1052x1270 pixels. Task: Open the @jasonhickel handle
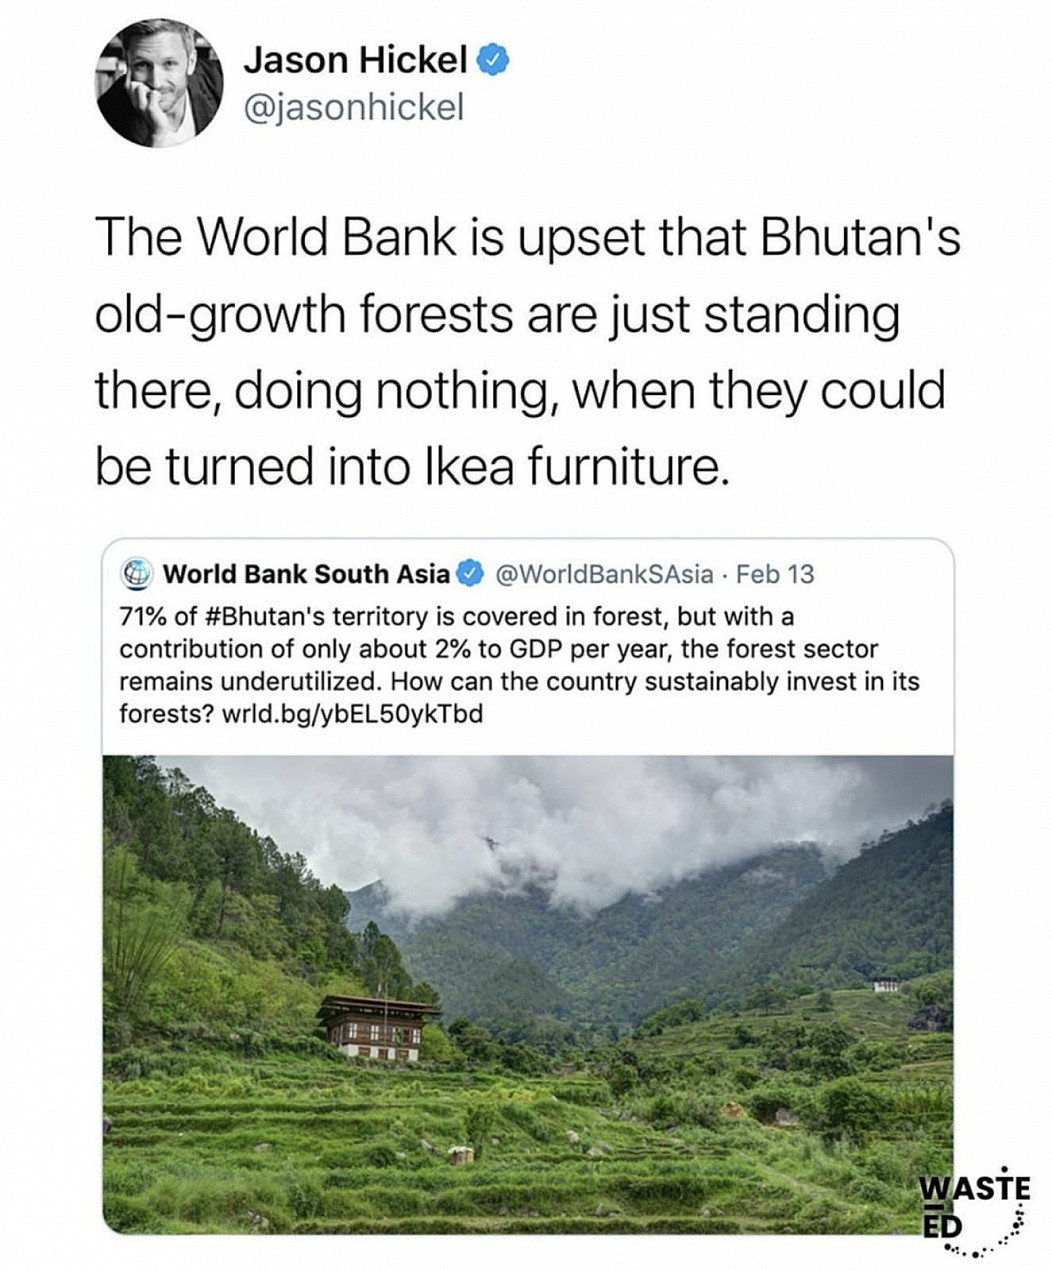point(355,107)
